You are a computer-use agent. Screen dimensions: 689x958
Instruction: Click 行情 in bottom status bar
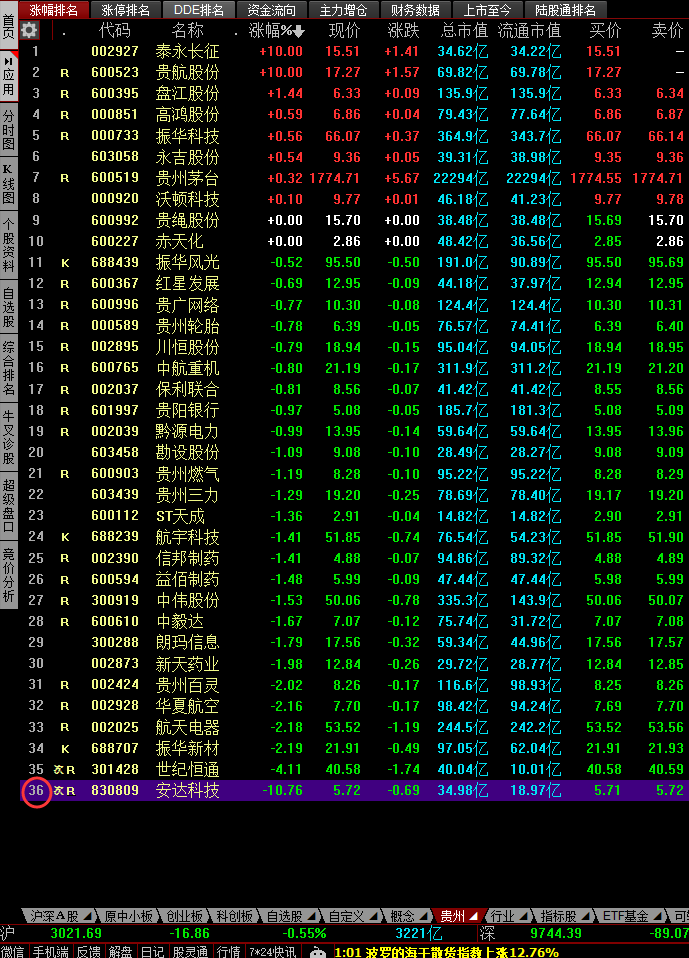point(228,952)
